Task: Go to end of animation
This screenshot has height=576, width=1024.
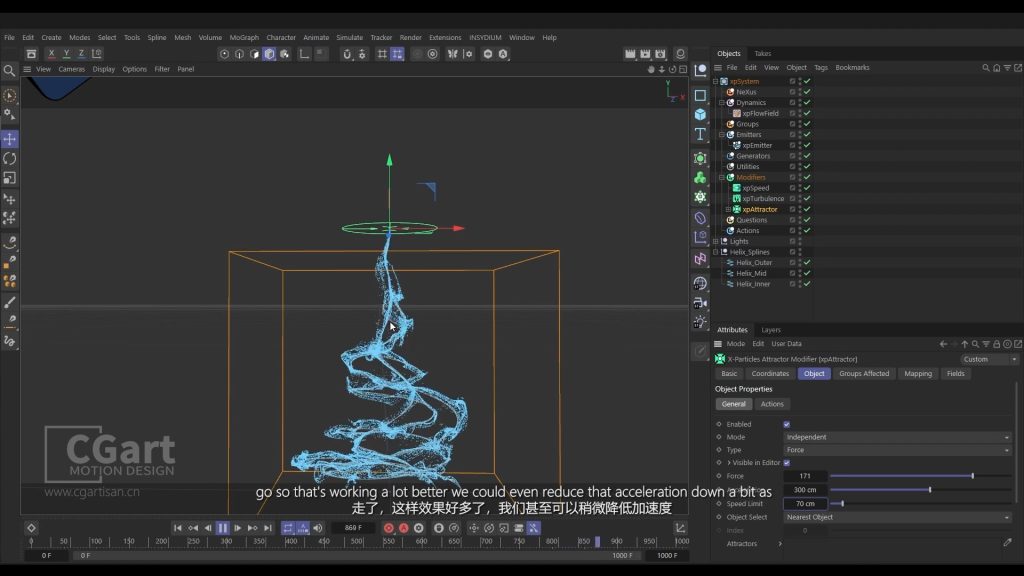Action: pyautogui.click(x=268, y=528)
